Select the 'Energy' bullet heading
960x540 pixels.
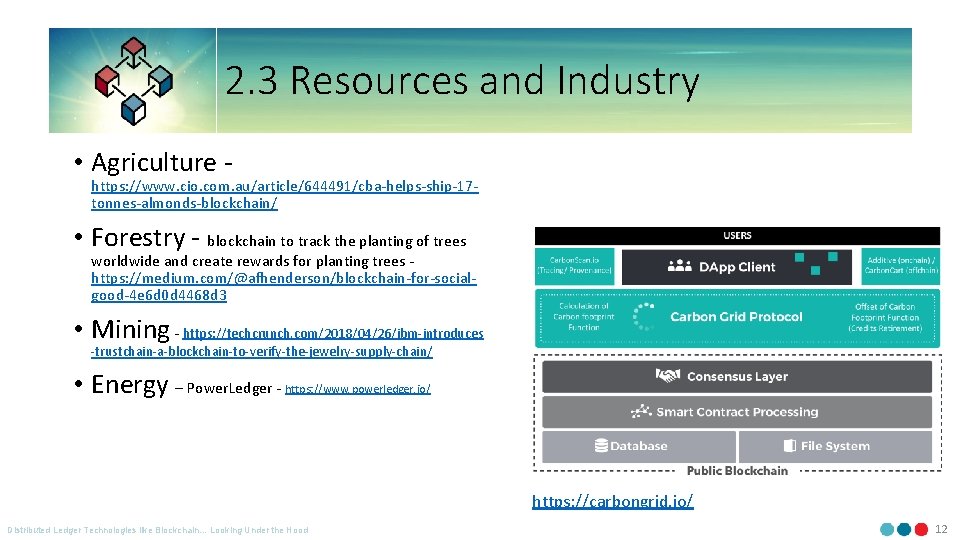click(x=130, y=384)
